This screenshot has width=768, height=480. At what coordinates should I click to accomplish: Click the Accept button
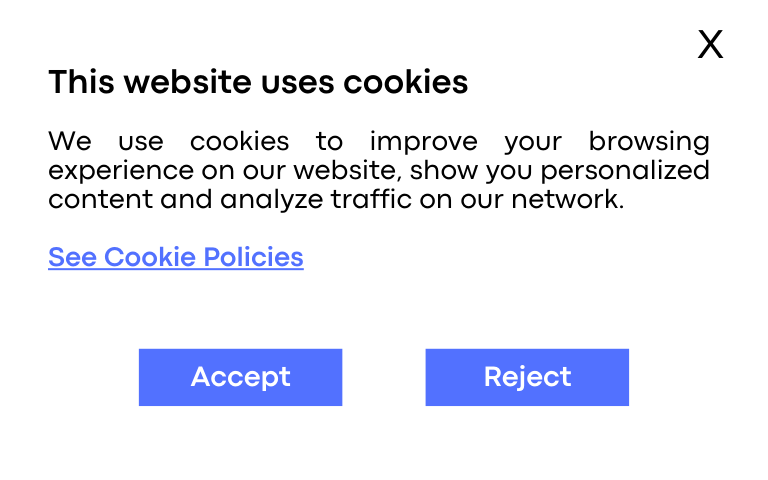(240, 377)
